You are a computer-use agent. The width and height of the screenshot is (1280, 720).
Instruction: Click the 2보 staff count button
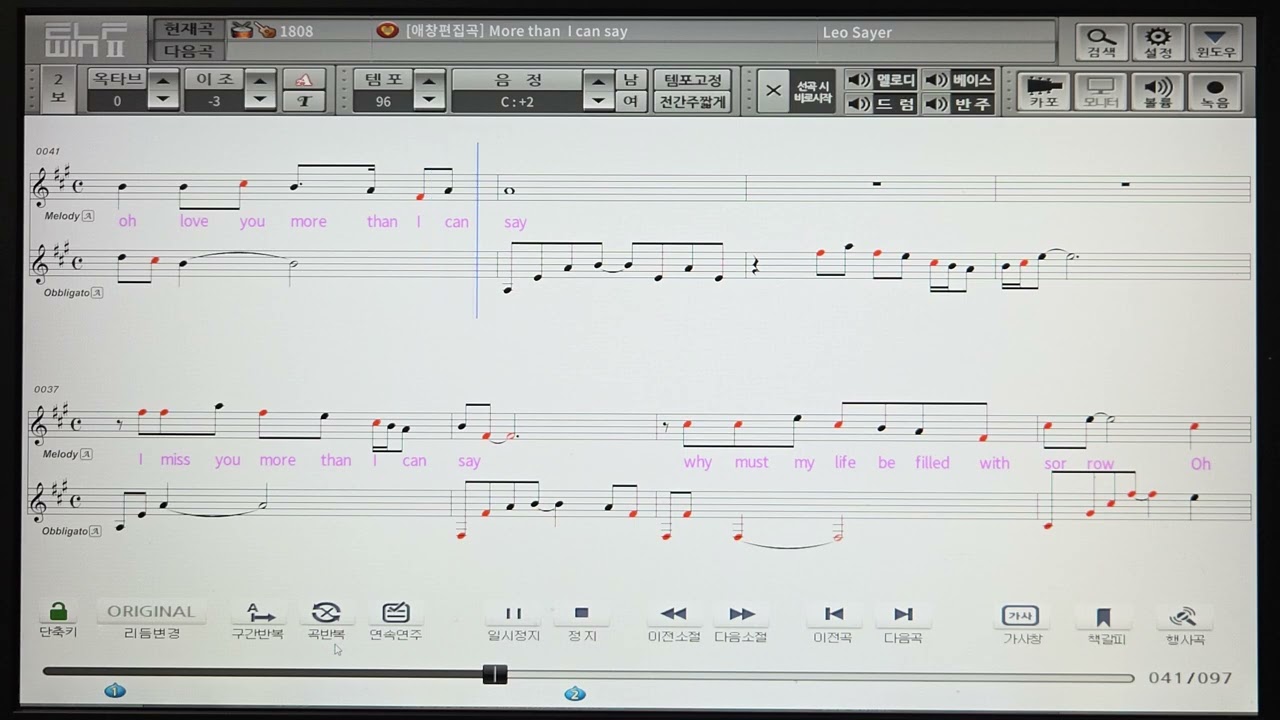click(58, 89)
